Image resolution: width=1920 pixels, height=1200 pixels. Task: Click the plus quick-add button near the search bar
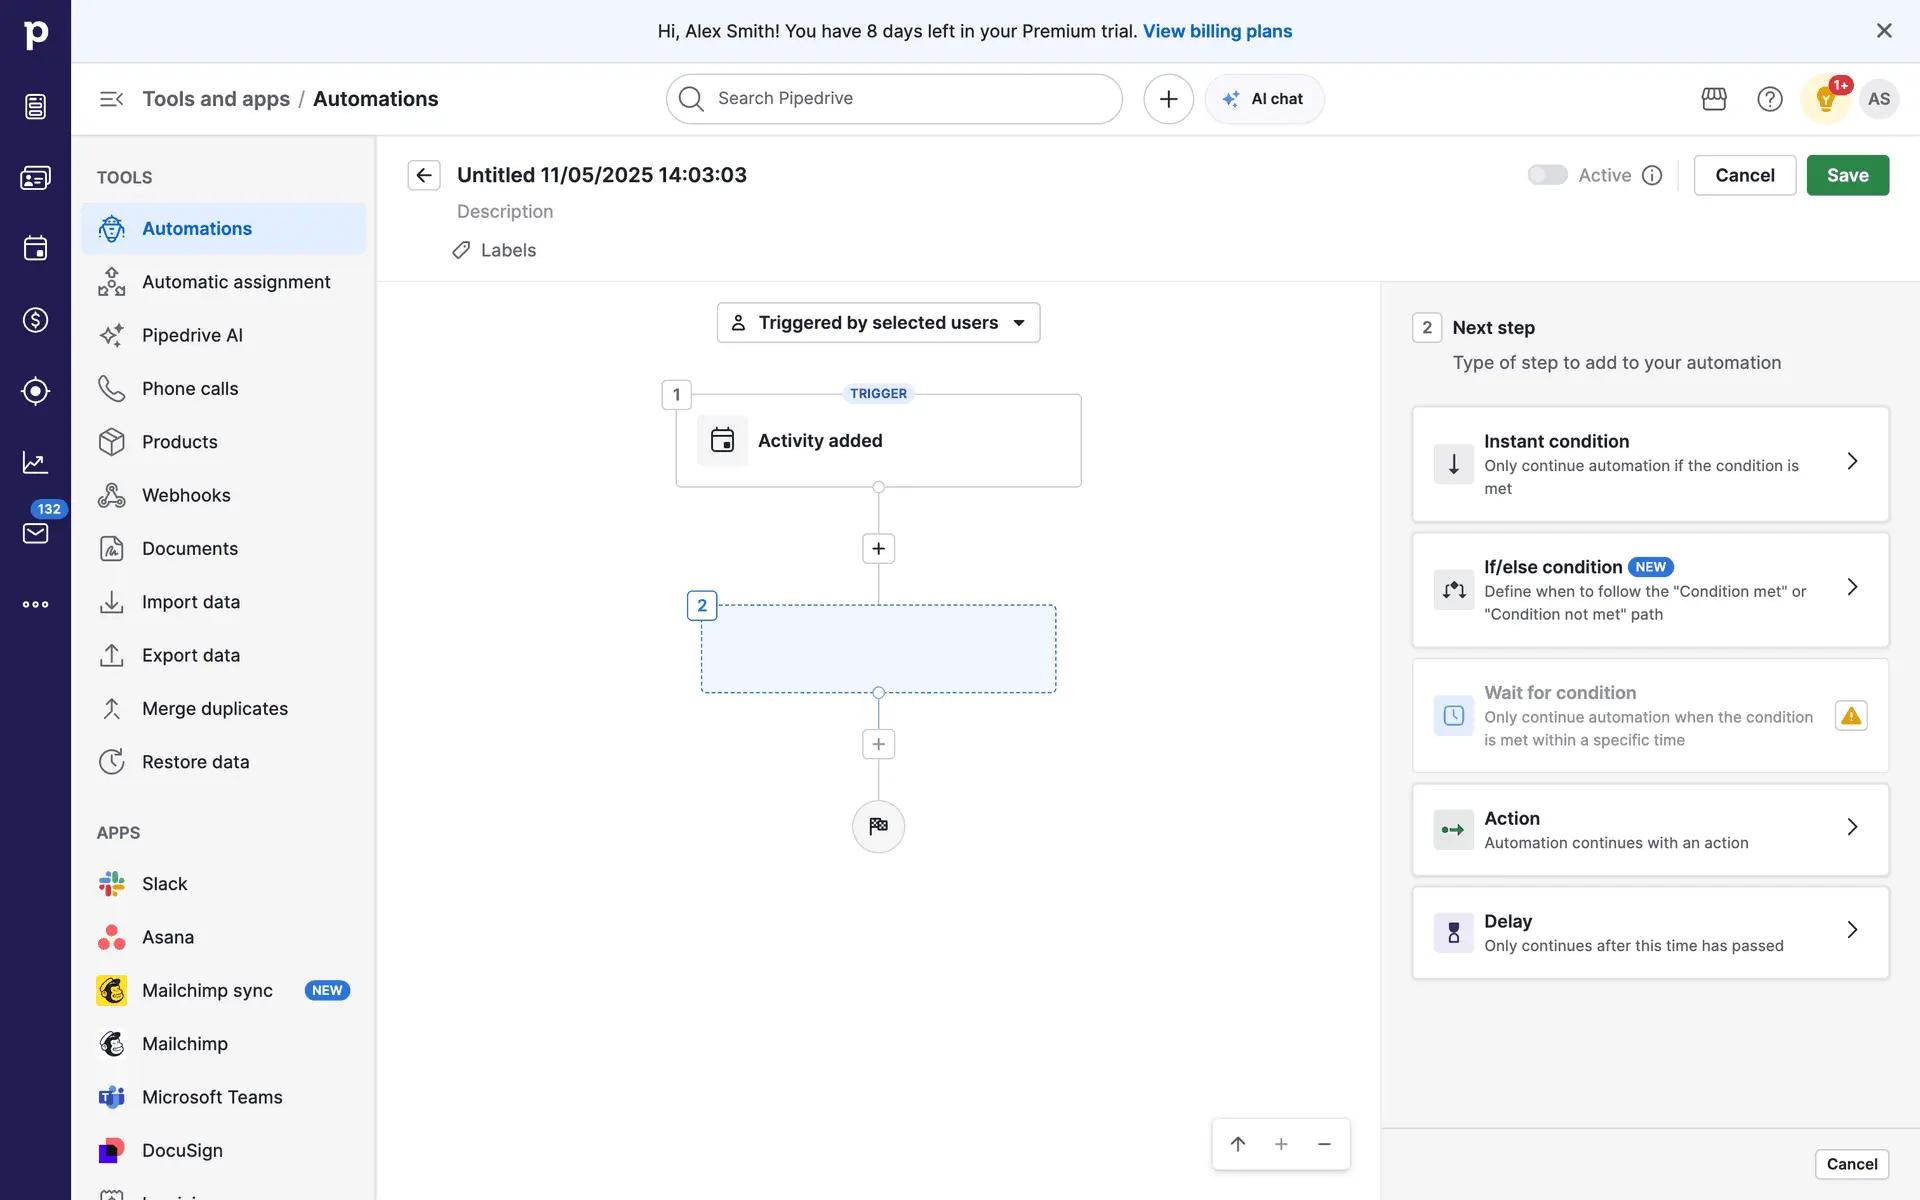pyautogui.click(x=1168, y=99)
